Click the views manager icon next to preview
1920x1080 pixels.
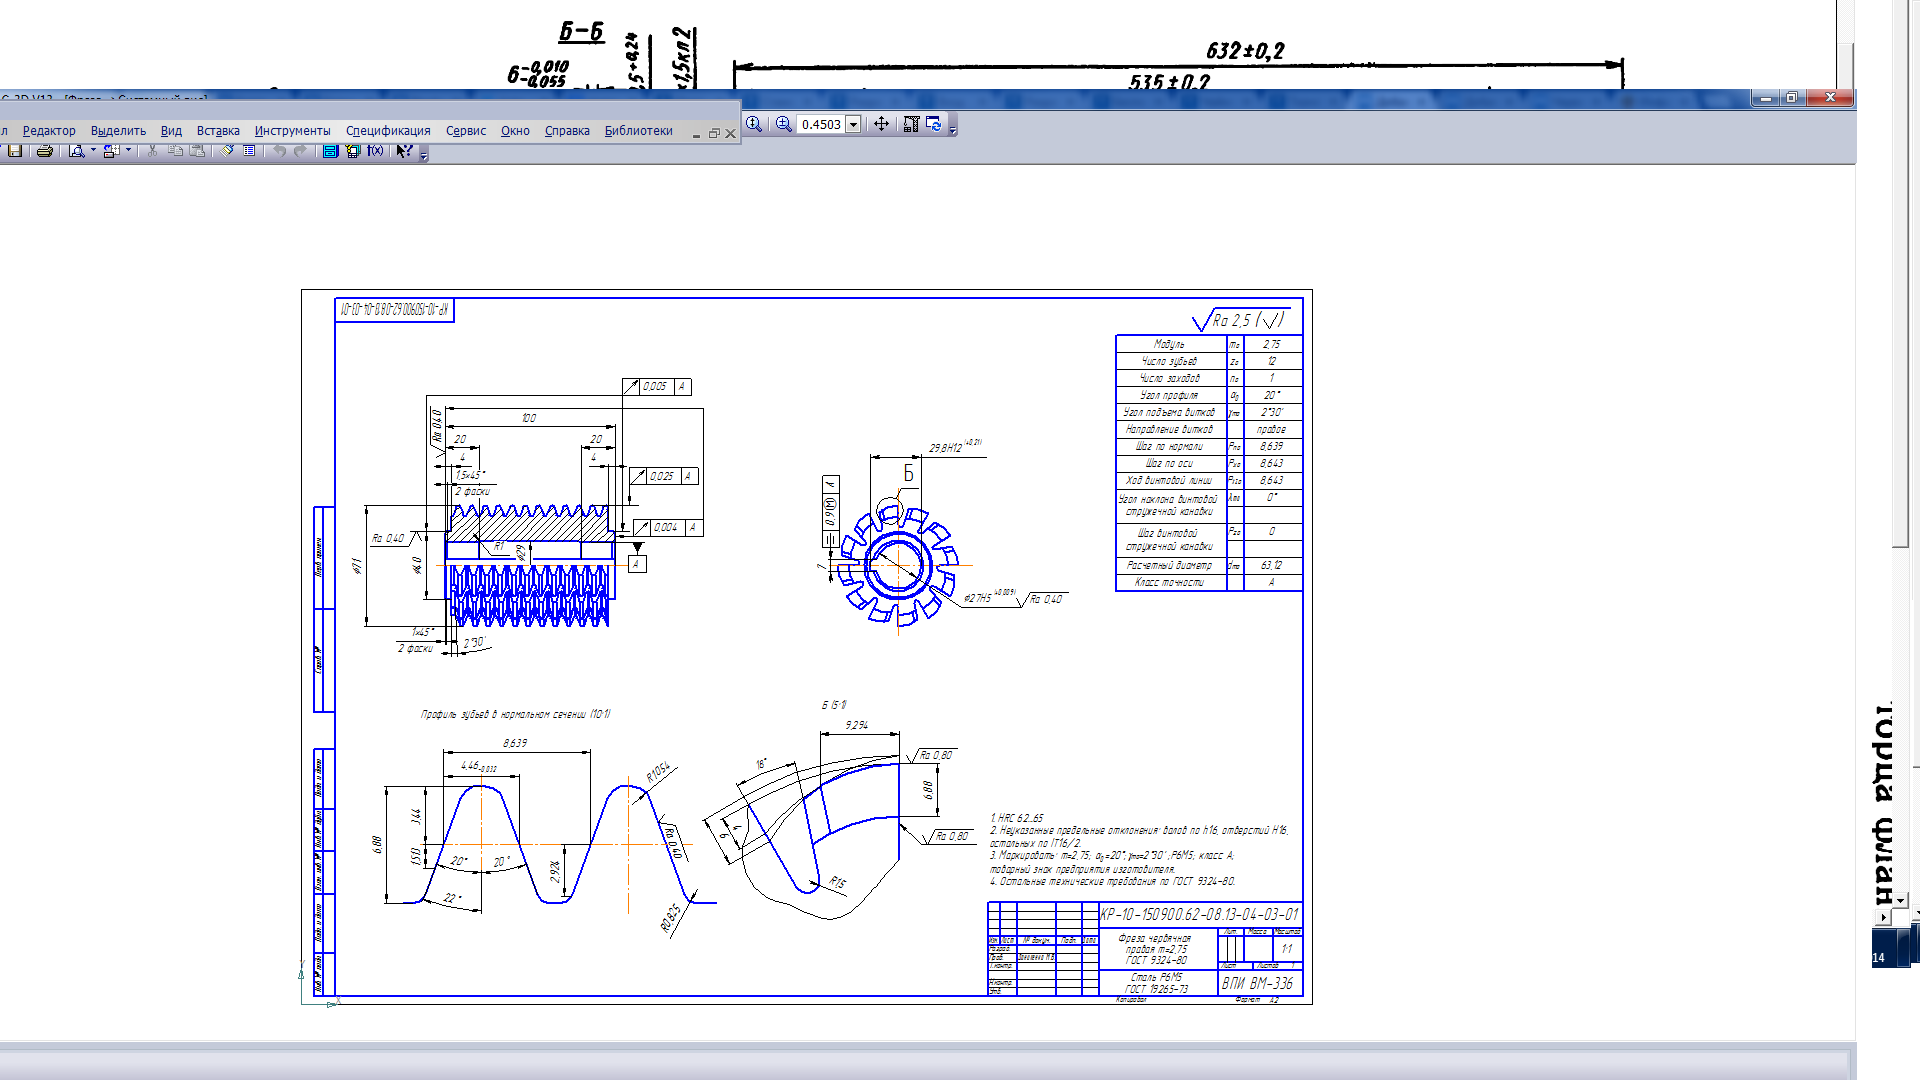(111, 151)
